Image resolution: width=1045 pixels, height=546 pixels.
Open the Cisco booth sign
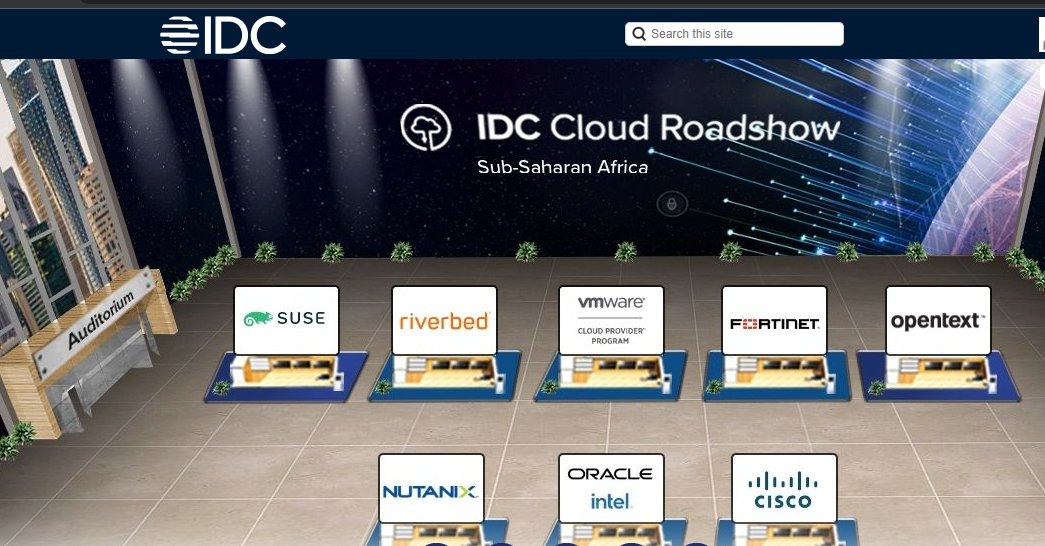point(784,488)
